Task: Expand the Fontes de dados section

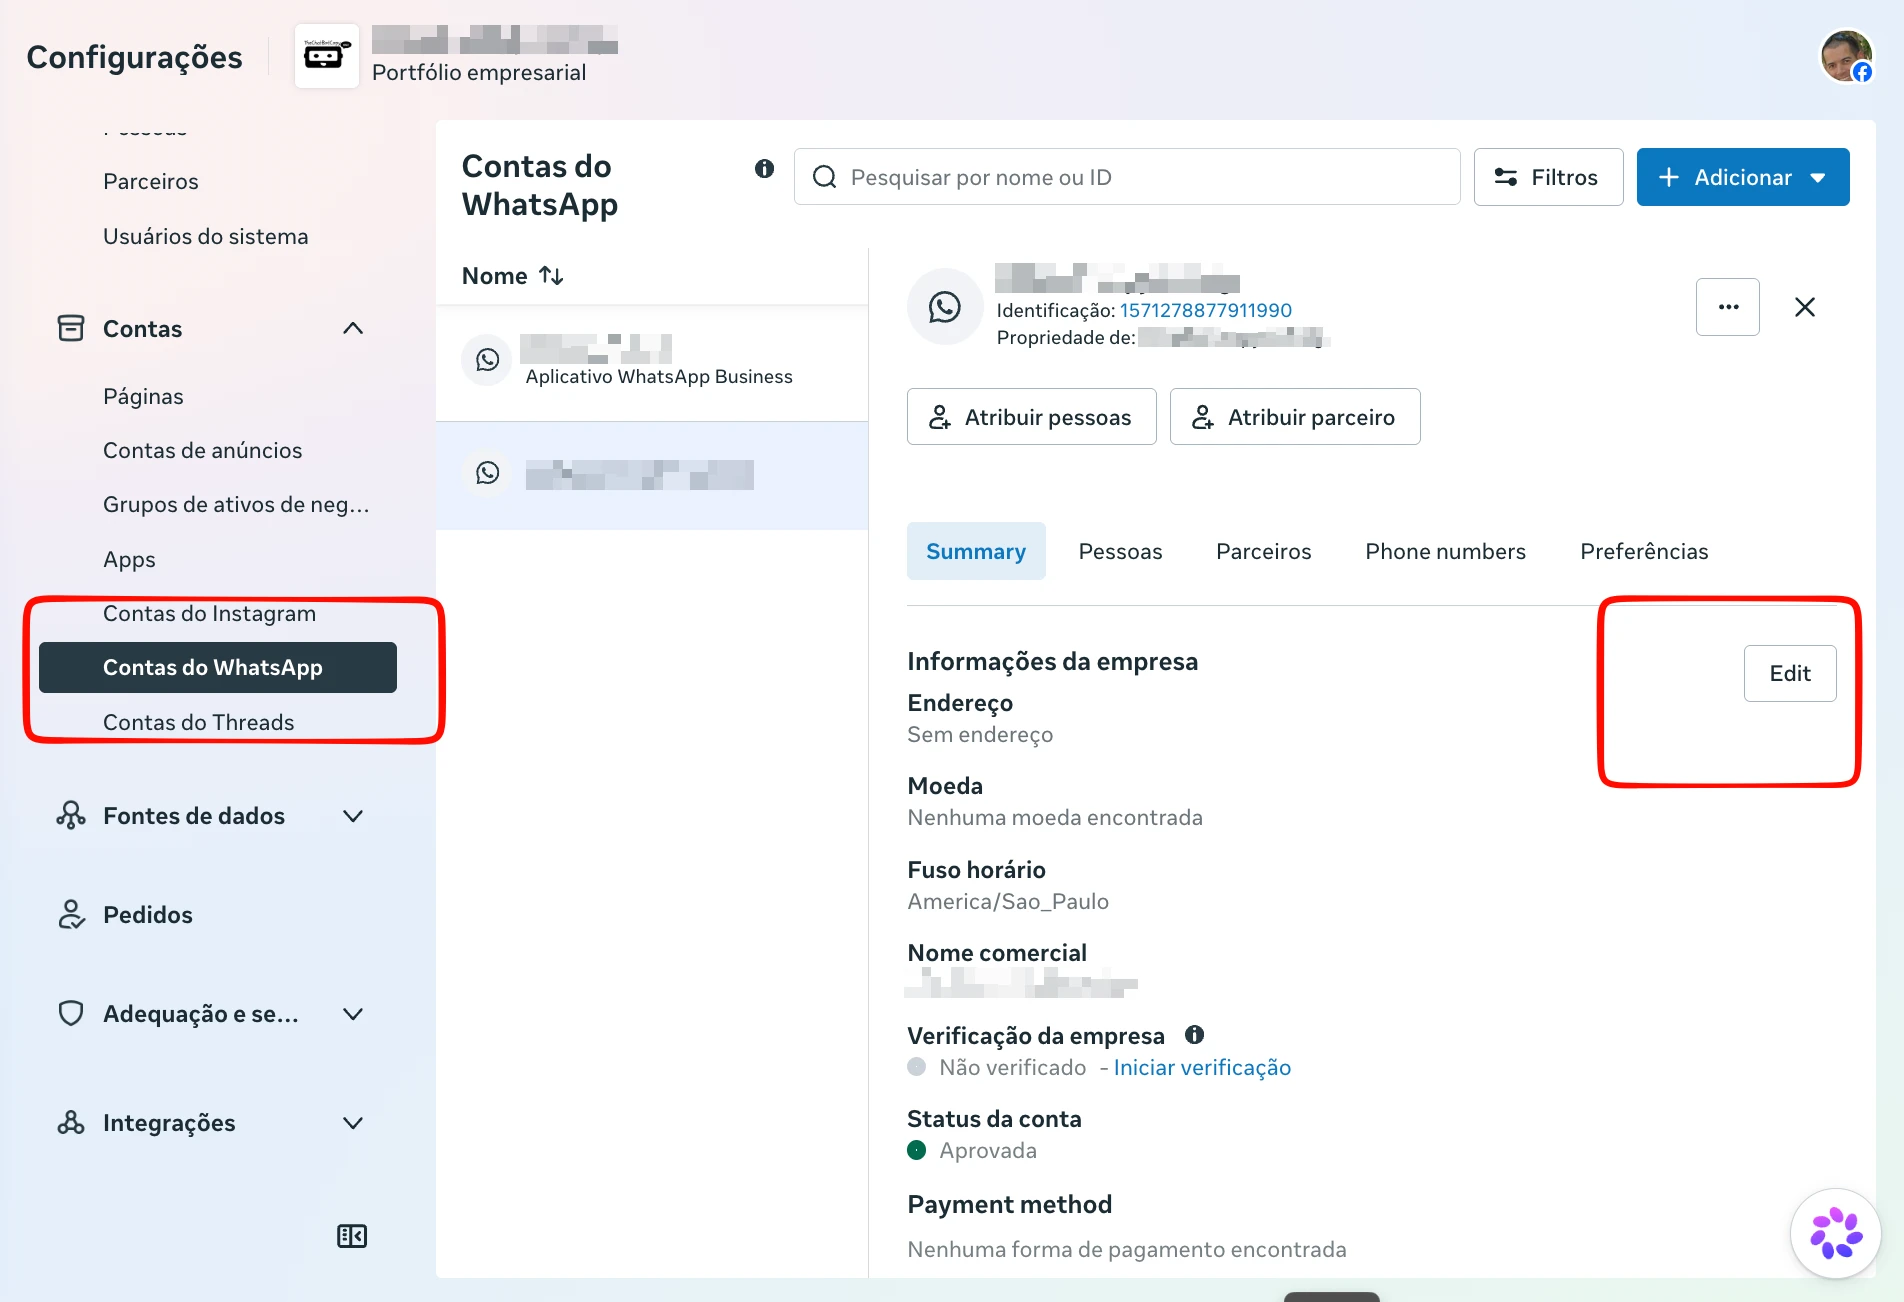Action: pos(353,816)
